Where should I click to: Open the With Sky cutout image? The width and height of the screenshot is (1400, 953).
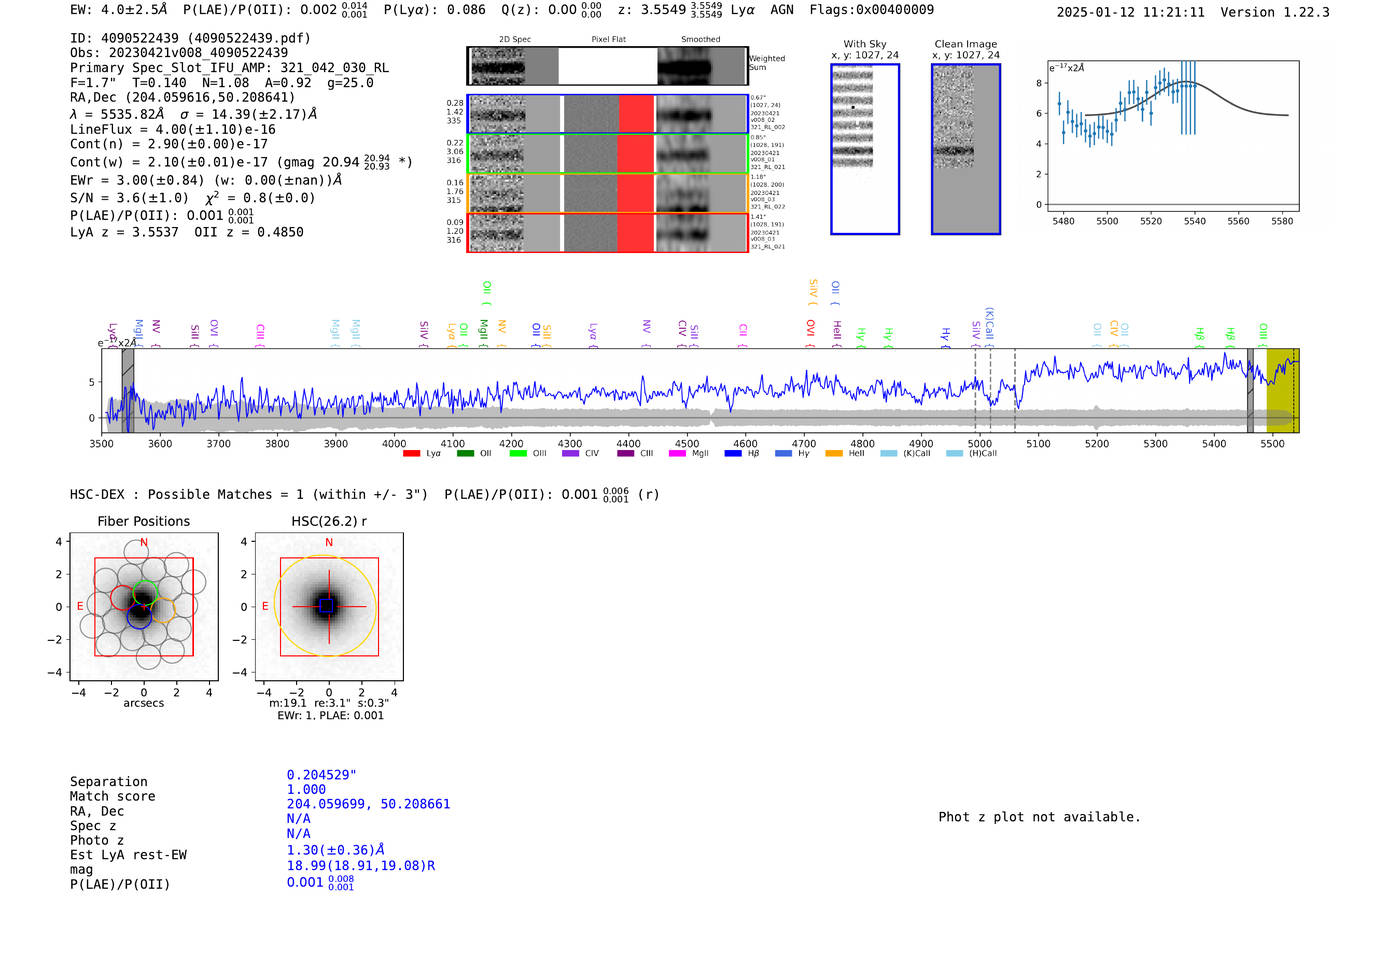coord(865,149)
